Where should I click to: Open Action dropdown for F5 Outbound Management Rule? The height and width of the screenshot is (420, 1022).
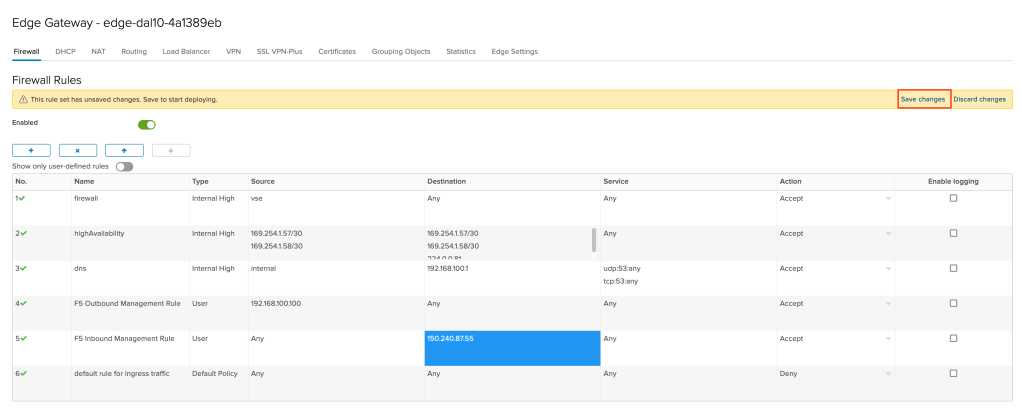tap(887, 304)
